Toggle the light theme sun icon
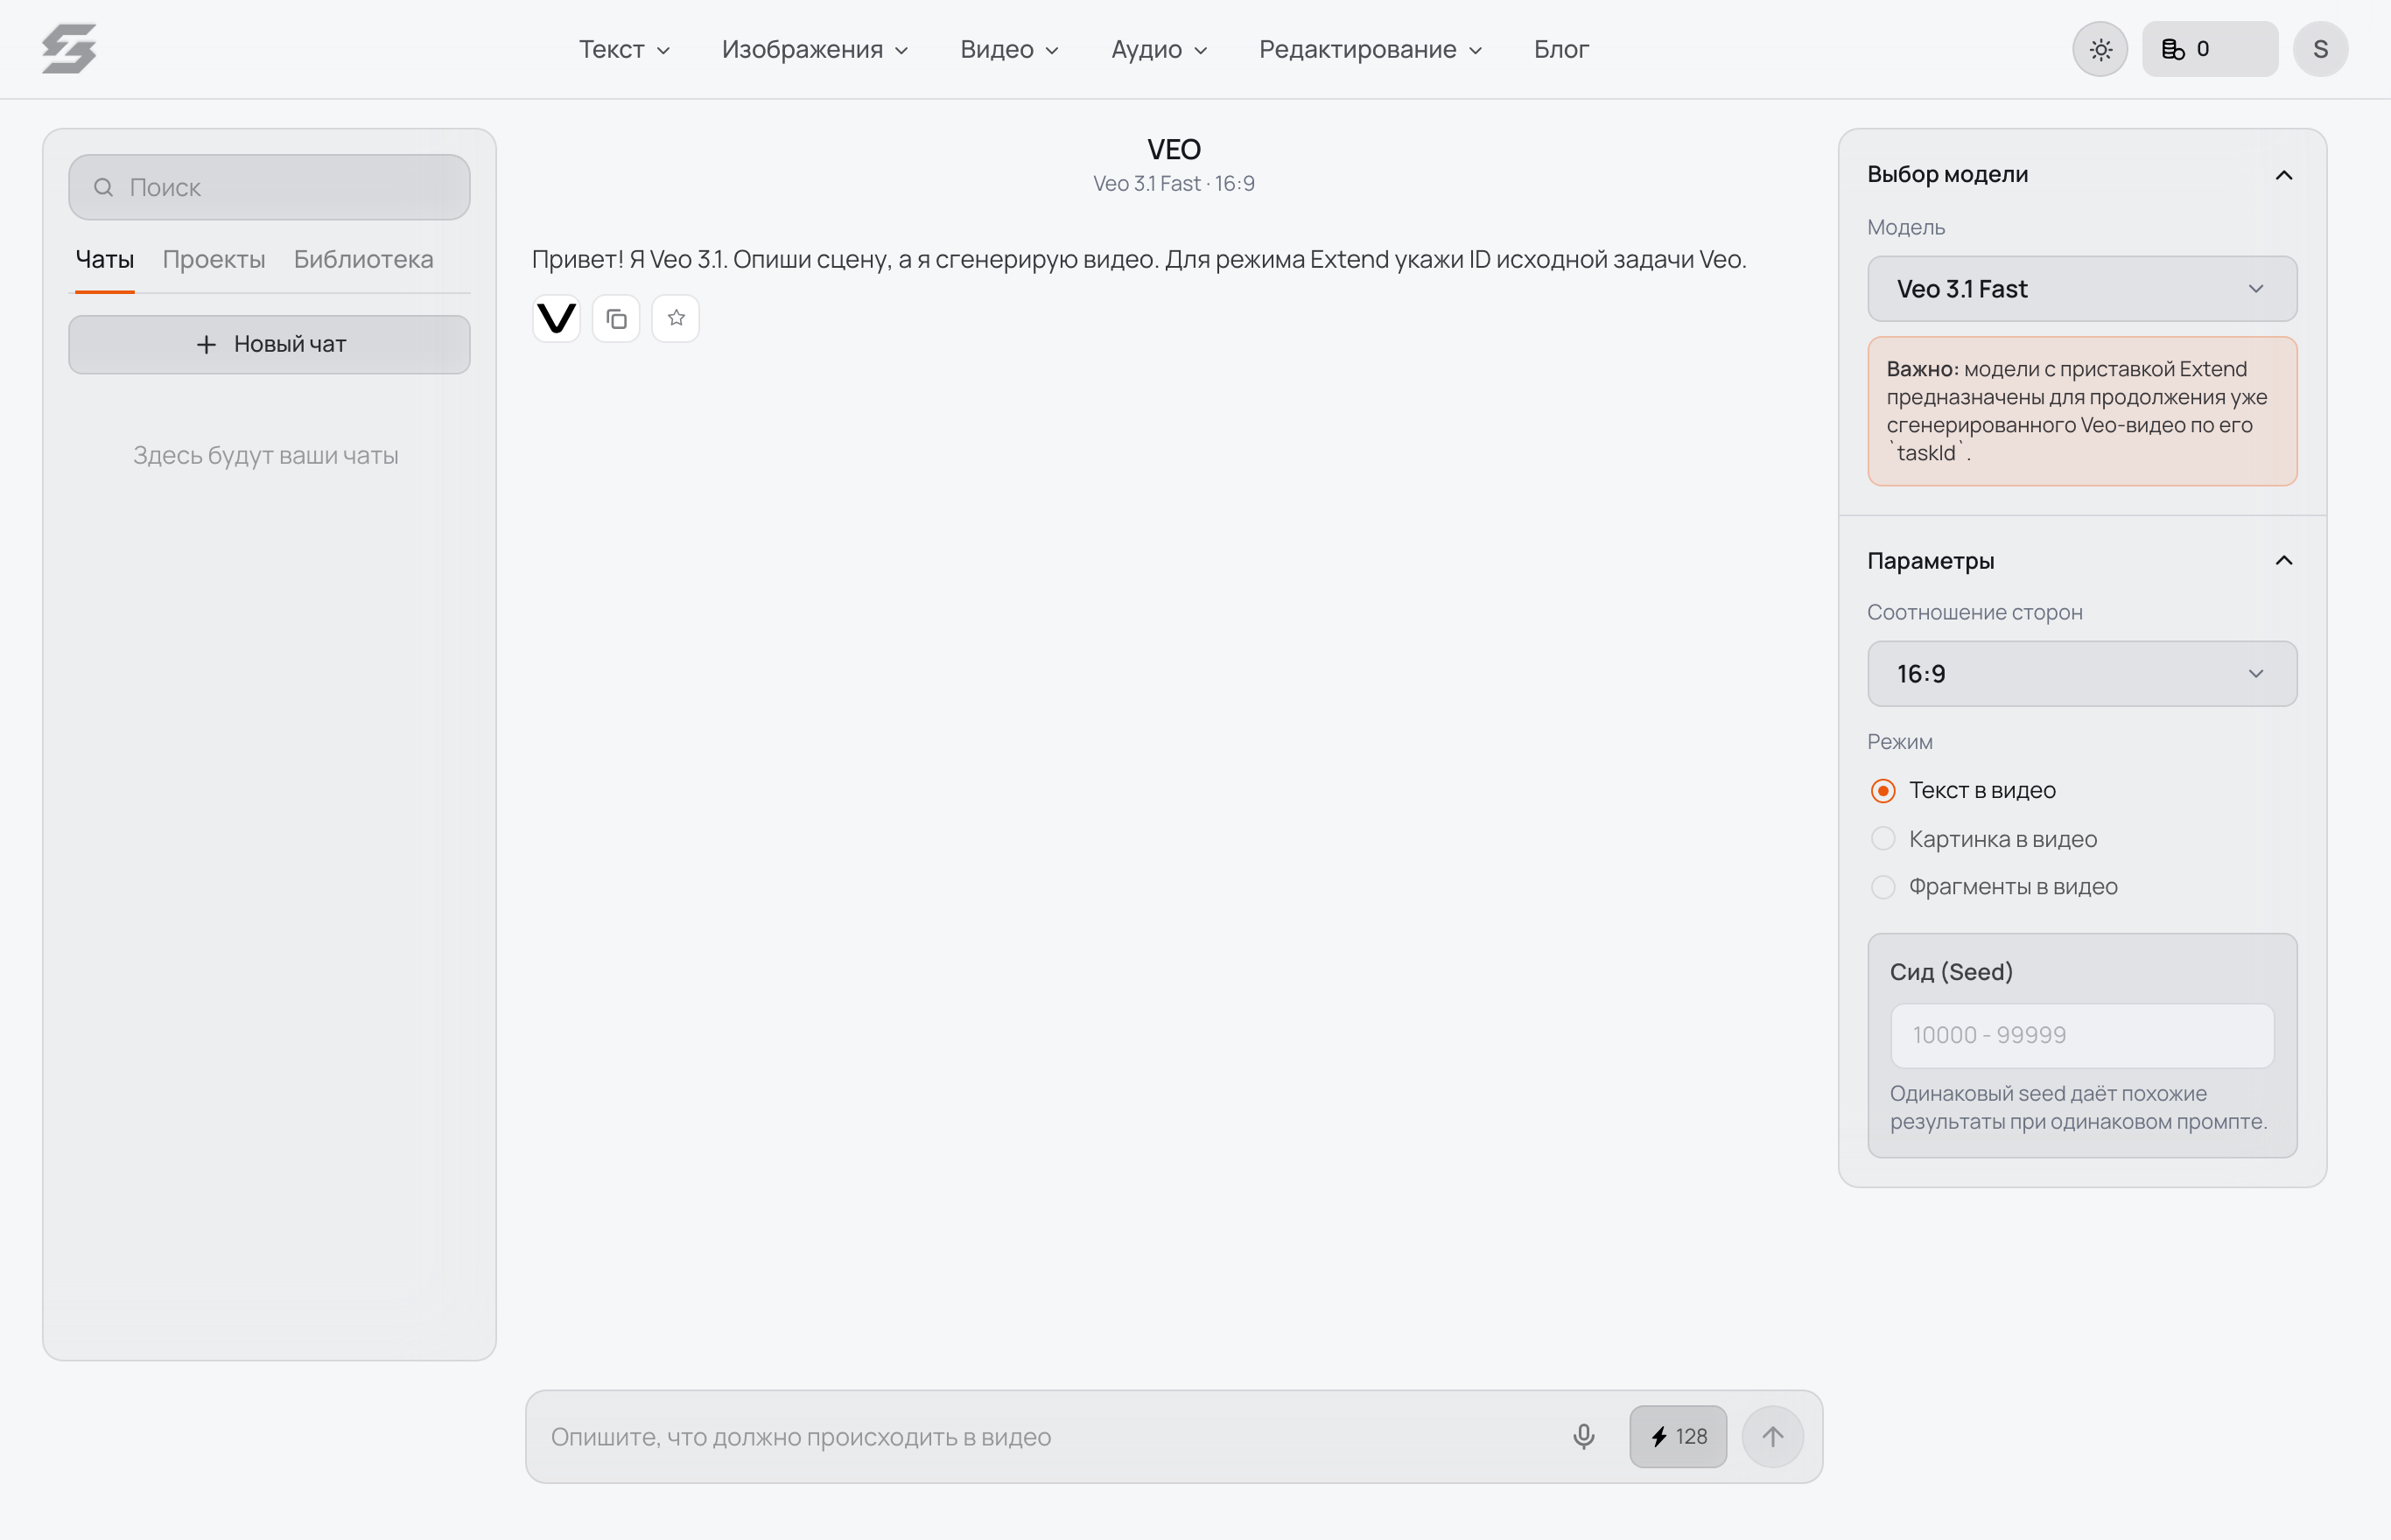The height and width of the screenshot is (1540, 2391). [x=2100, y=49]
